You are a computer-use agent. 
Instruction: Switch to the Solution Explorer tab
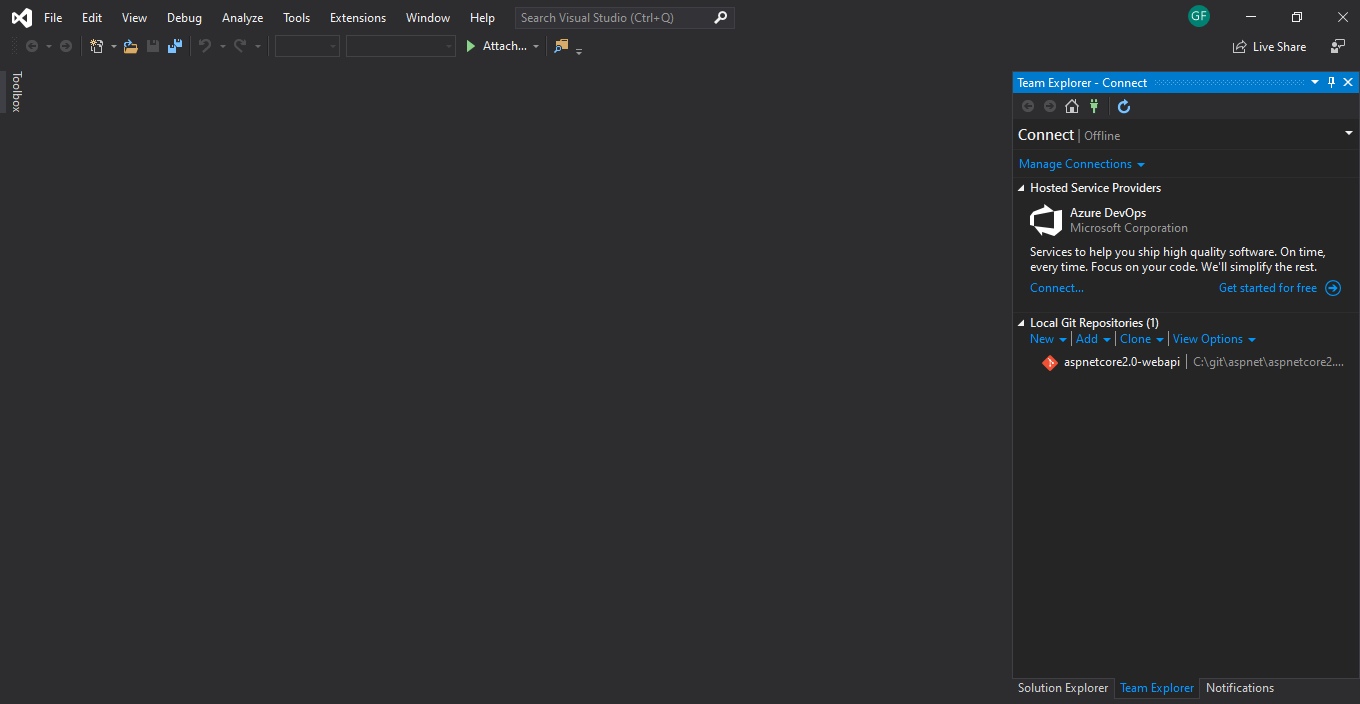[x=1063, y=688]
